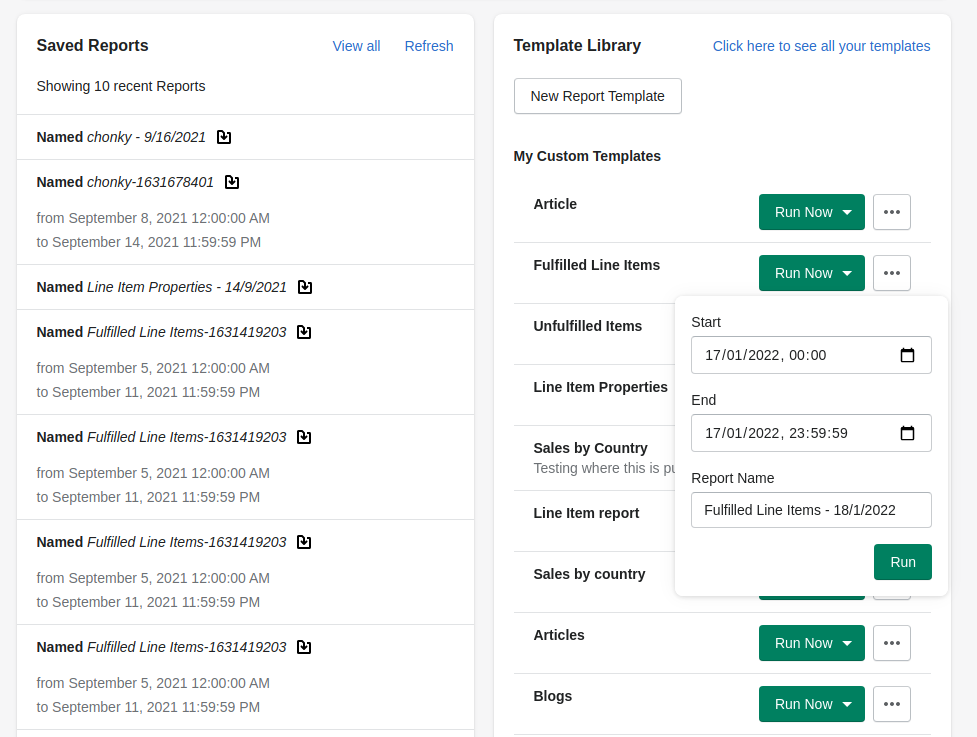
Task: Download the first Fulfilled Line Items-1631419203 report
Action: point(303,331)
